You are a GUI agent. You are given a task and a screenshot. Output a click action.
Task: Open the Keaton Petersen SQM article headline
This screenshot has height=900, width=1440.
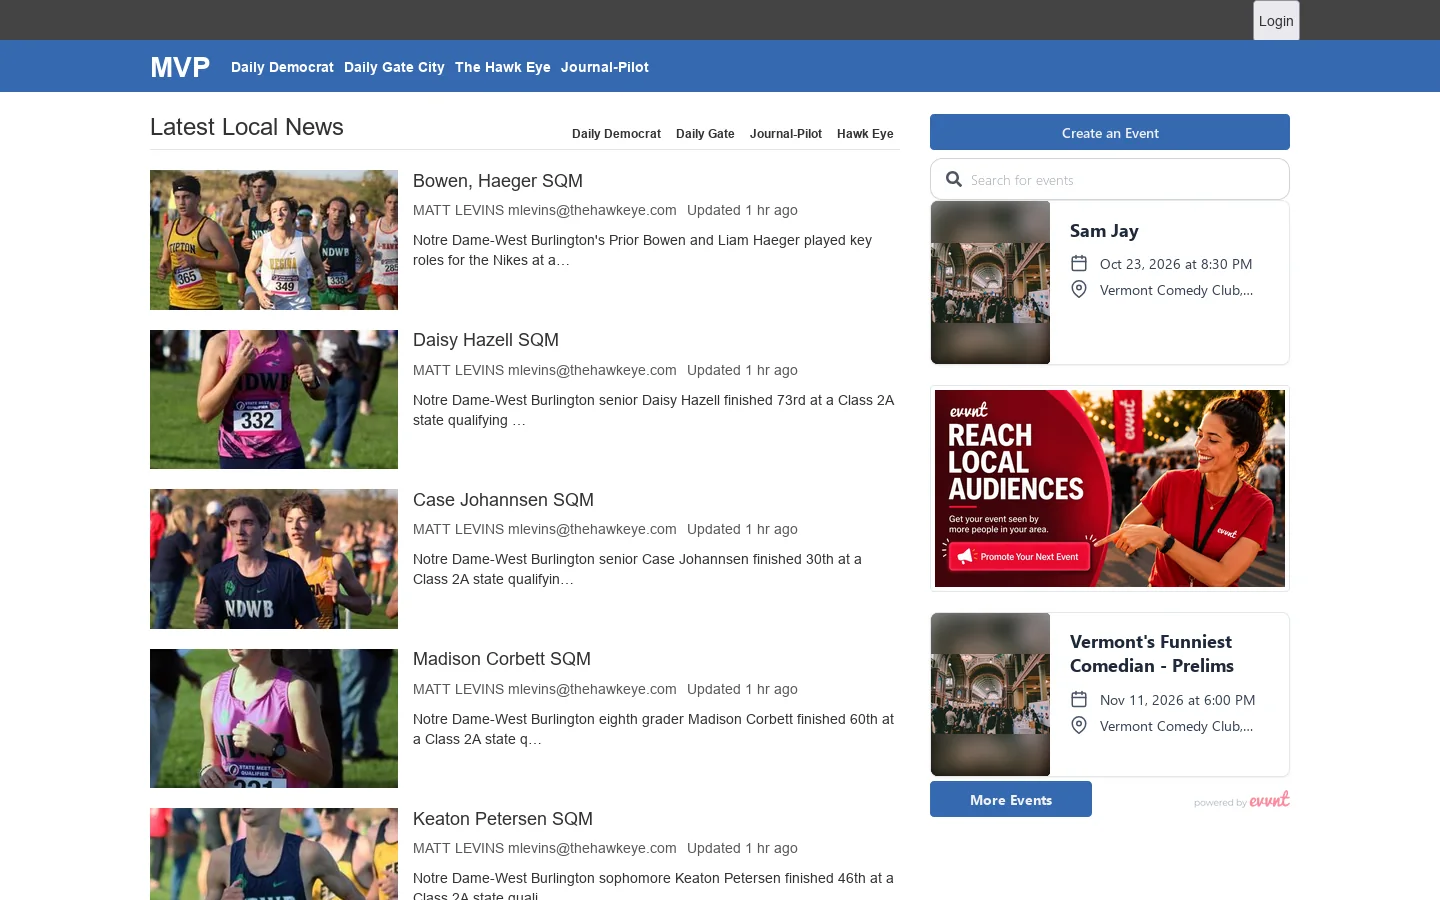[503, 819]
